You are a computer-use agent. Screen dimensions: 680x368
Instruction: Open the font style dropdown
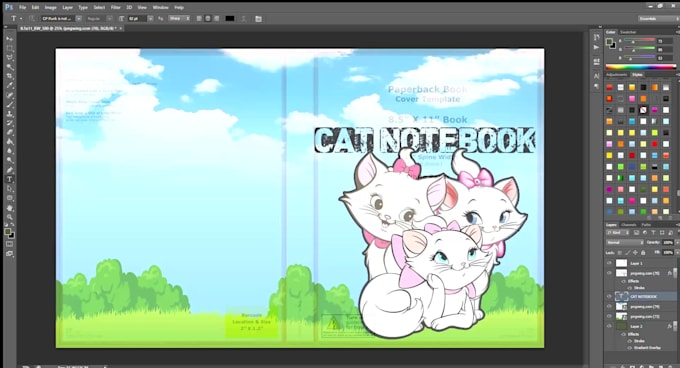pos(109,19)
